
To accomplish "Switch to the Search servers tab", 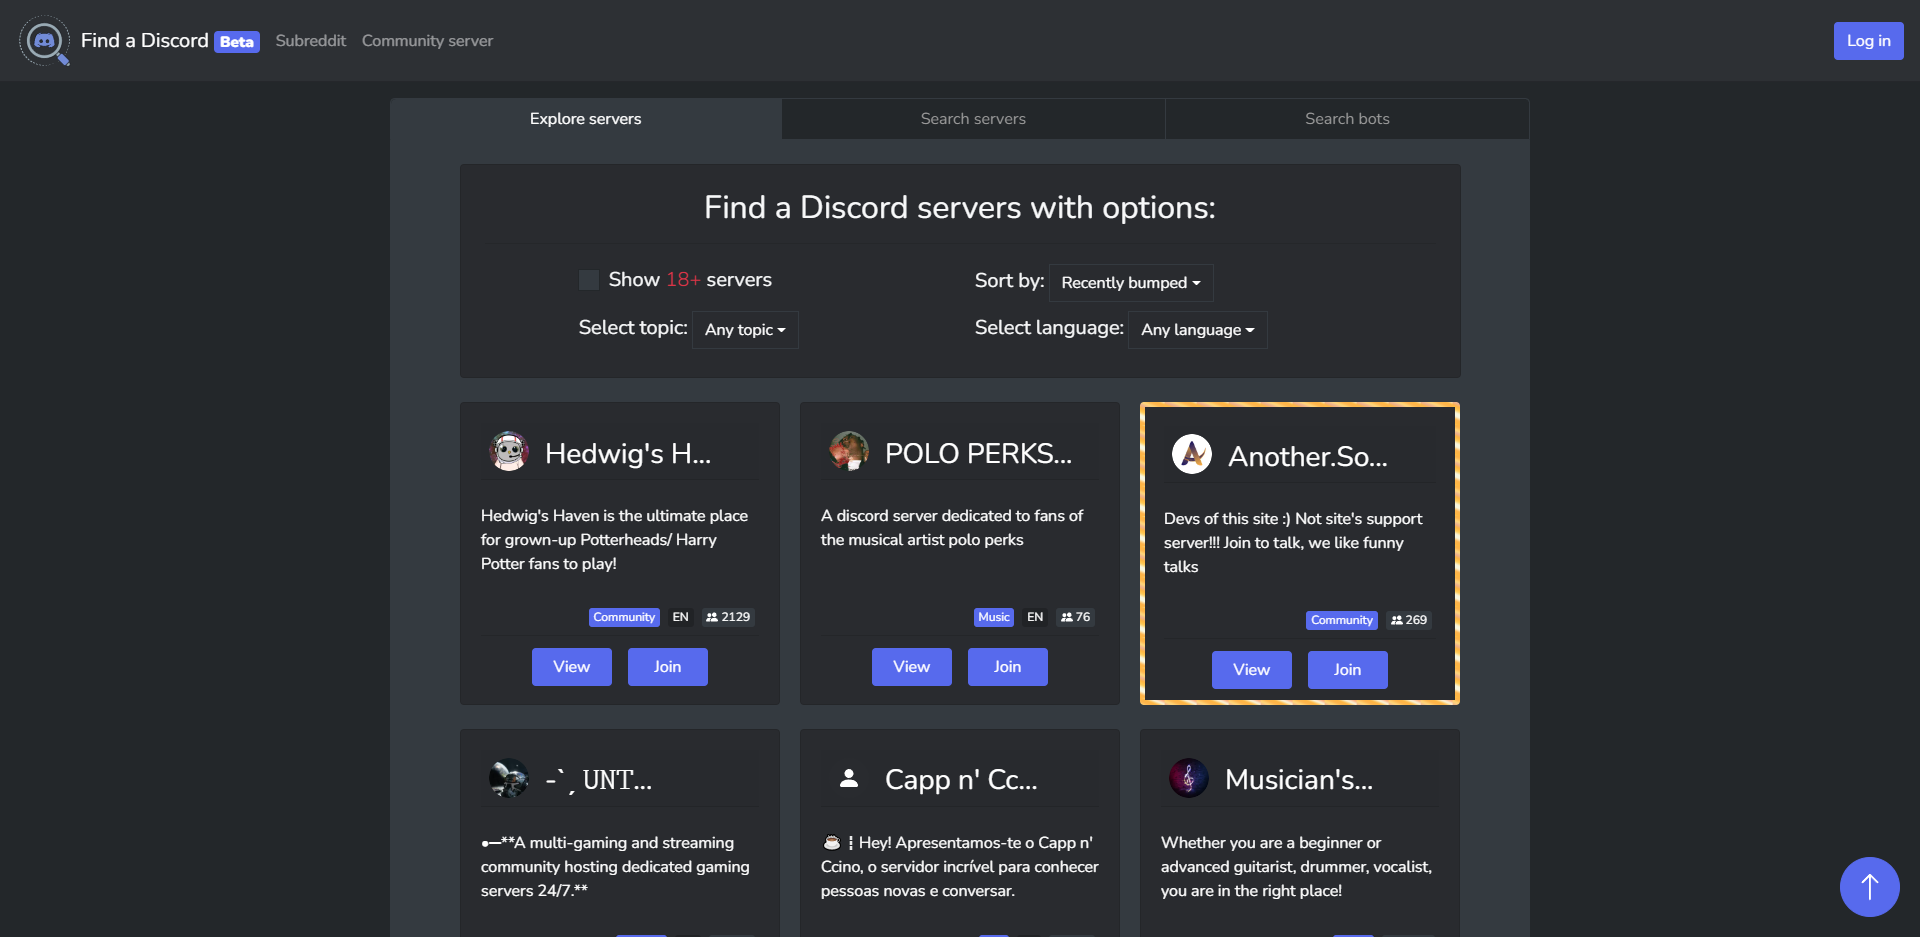I will pyautogui.click(x=973, y=119).
